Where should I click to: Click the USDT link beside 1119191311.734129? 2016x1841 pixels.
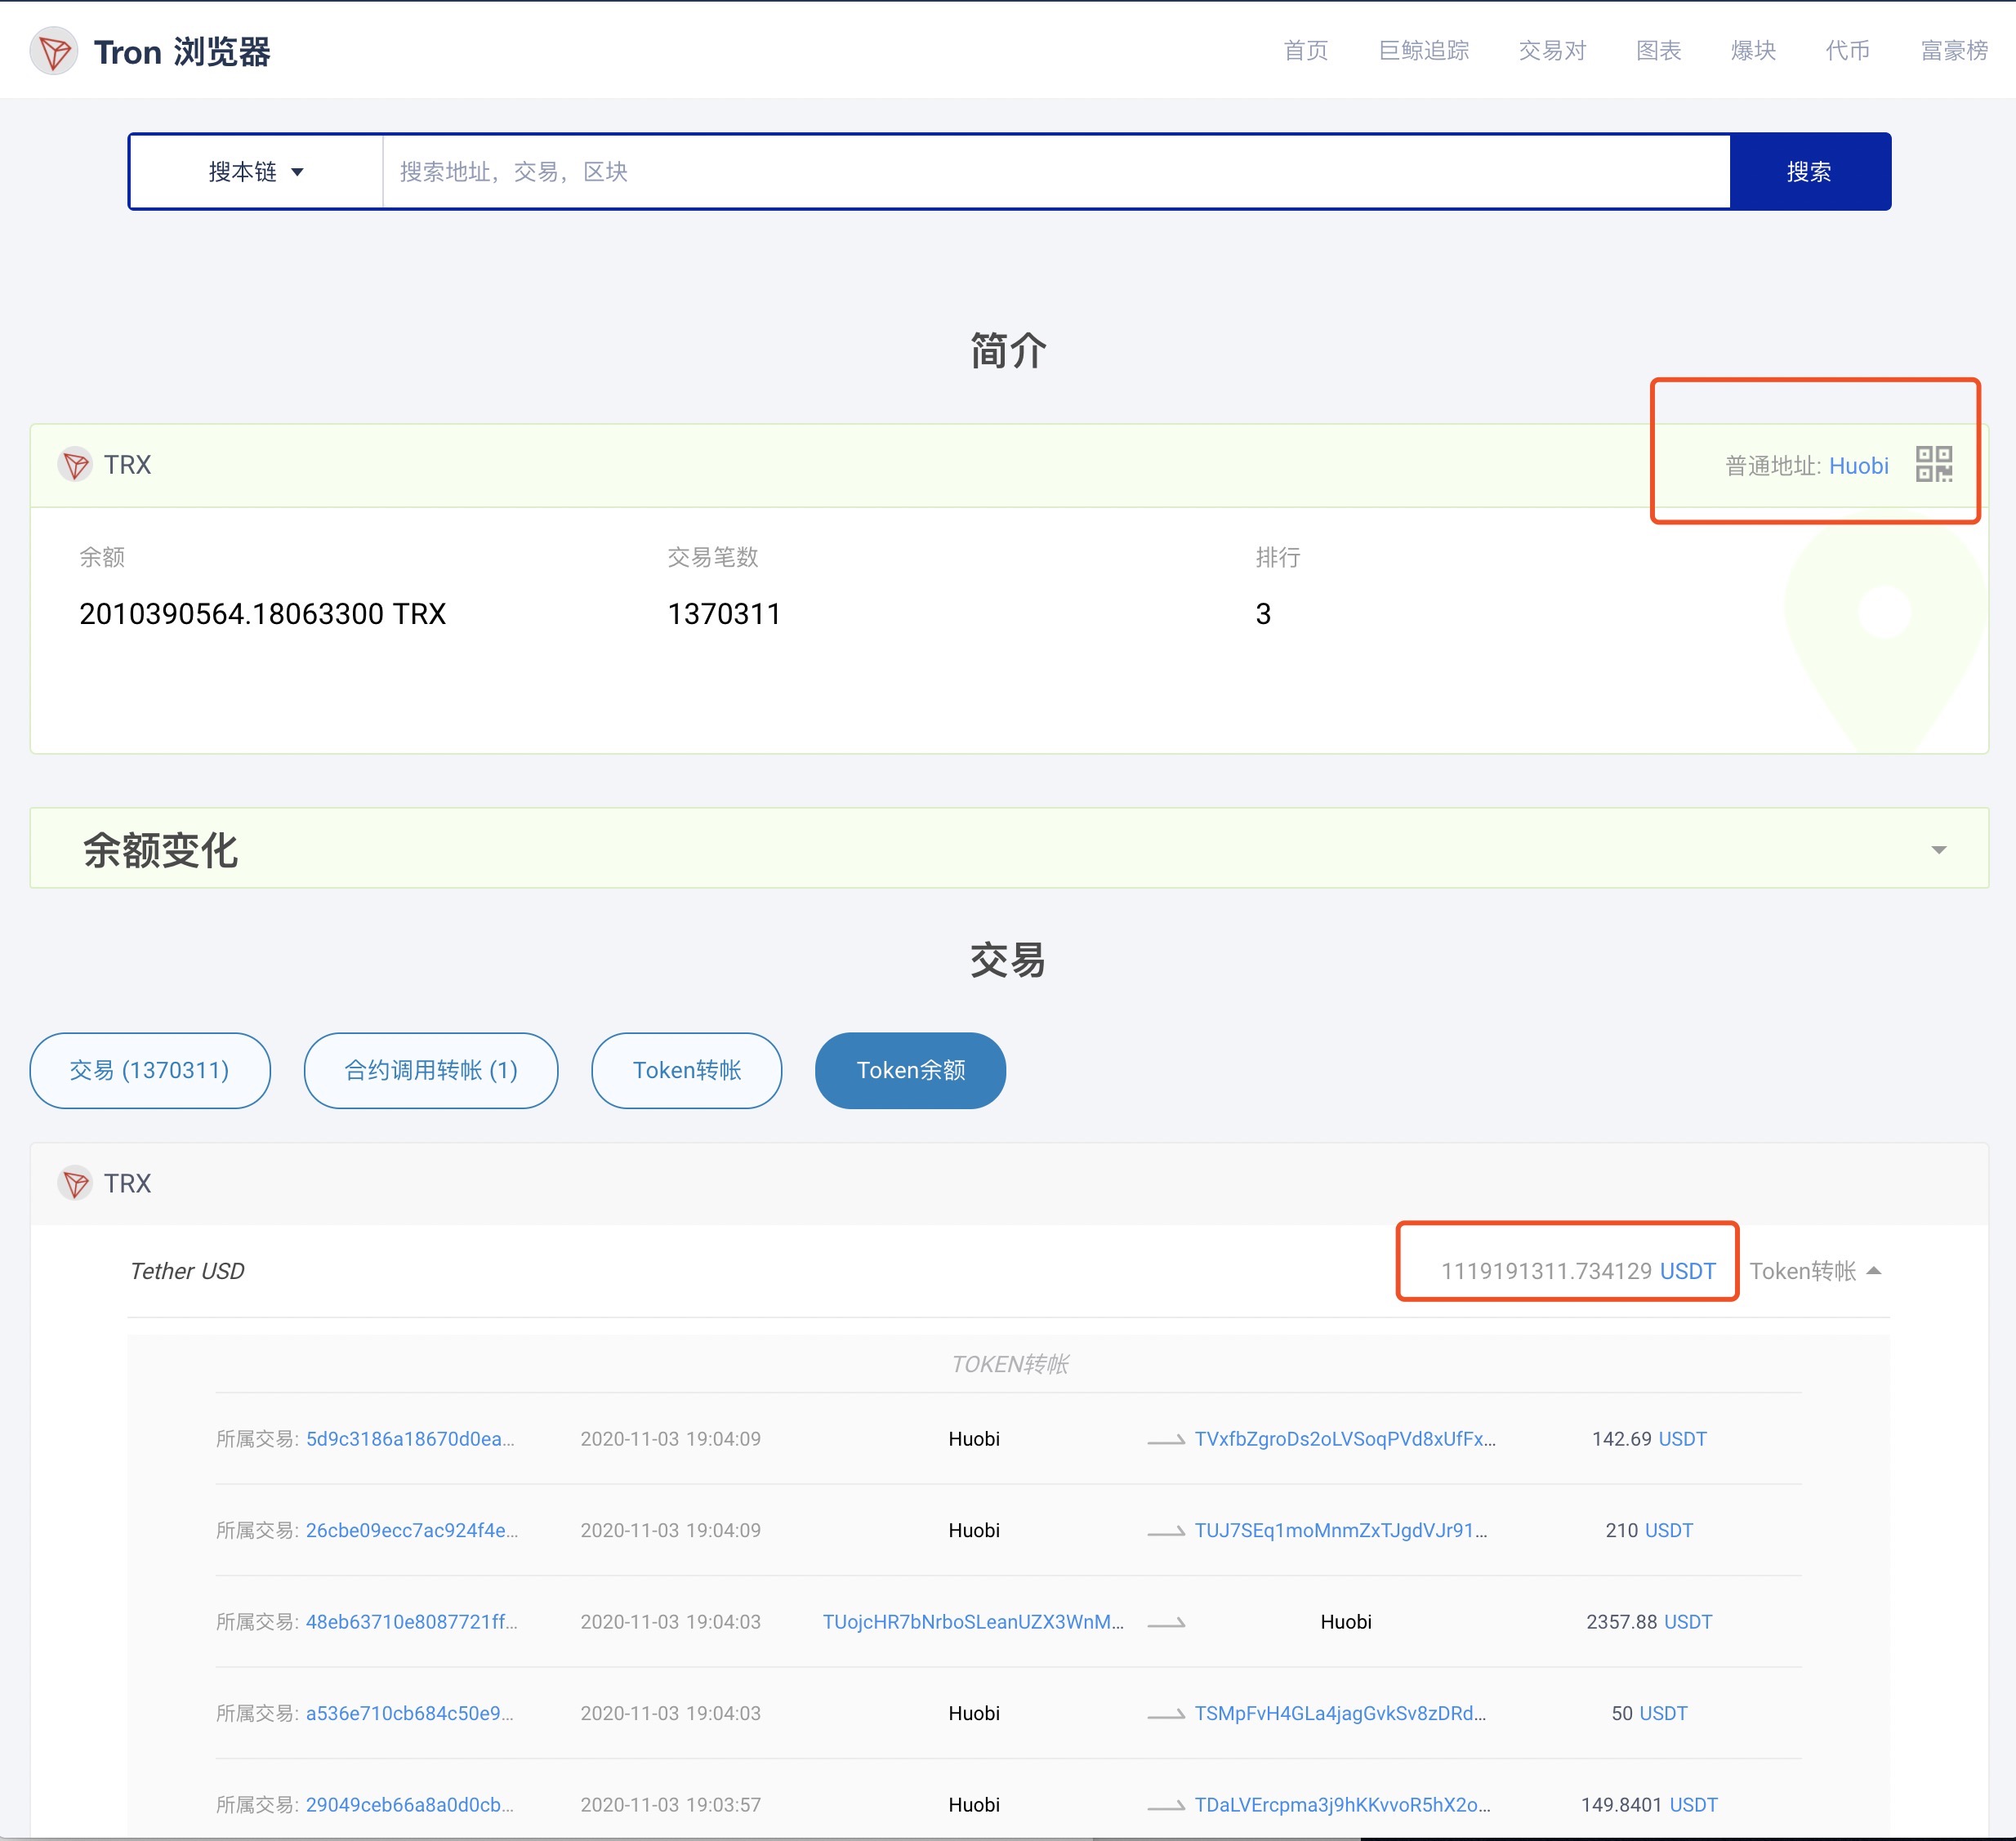point(1688,1271)
